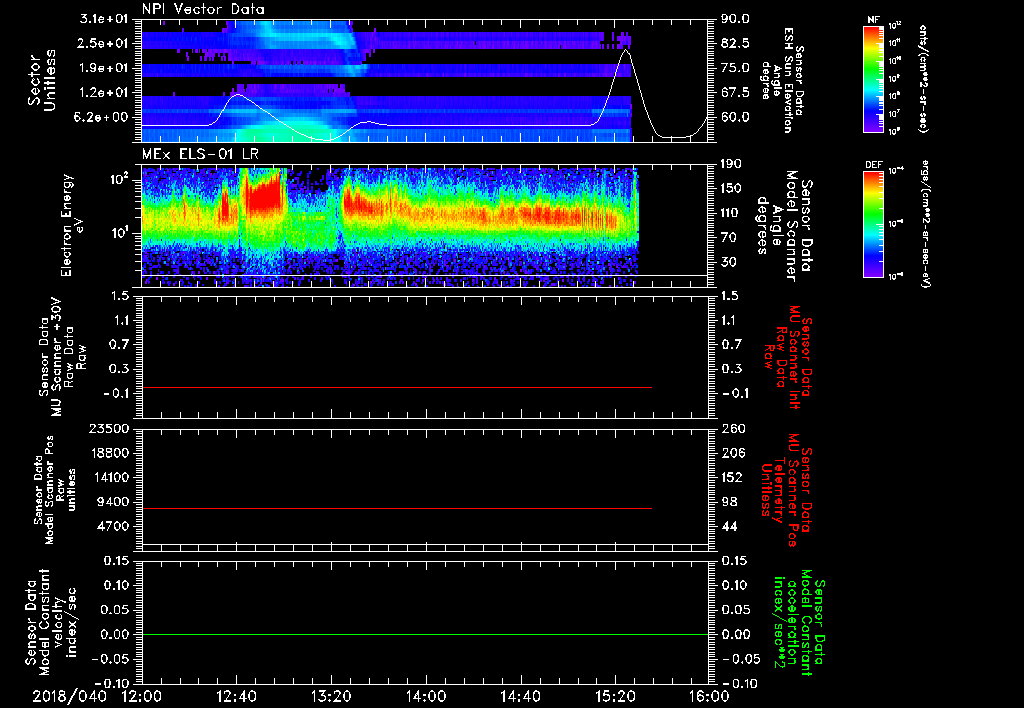
Task: Click the red 'MU Scanner Pos Telemetry' label
Action: [786, 491]
